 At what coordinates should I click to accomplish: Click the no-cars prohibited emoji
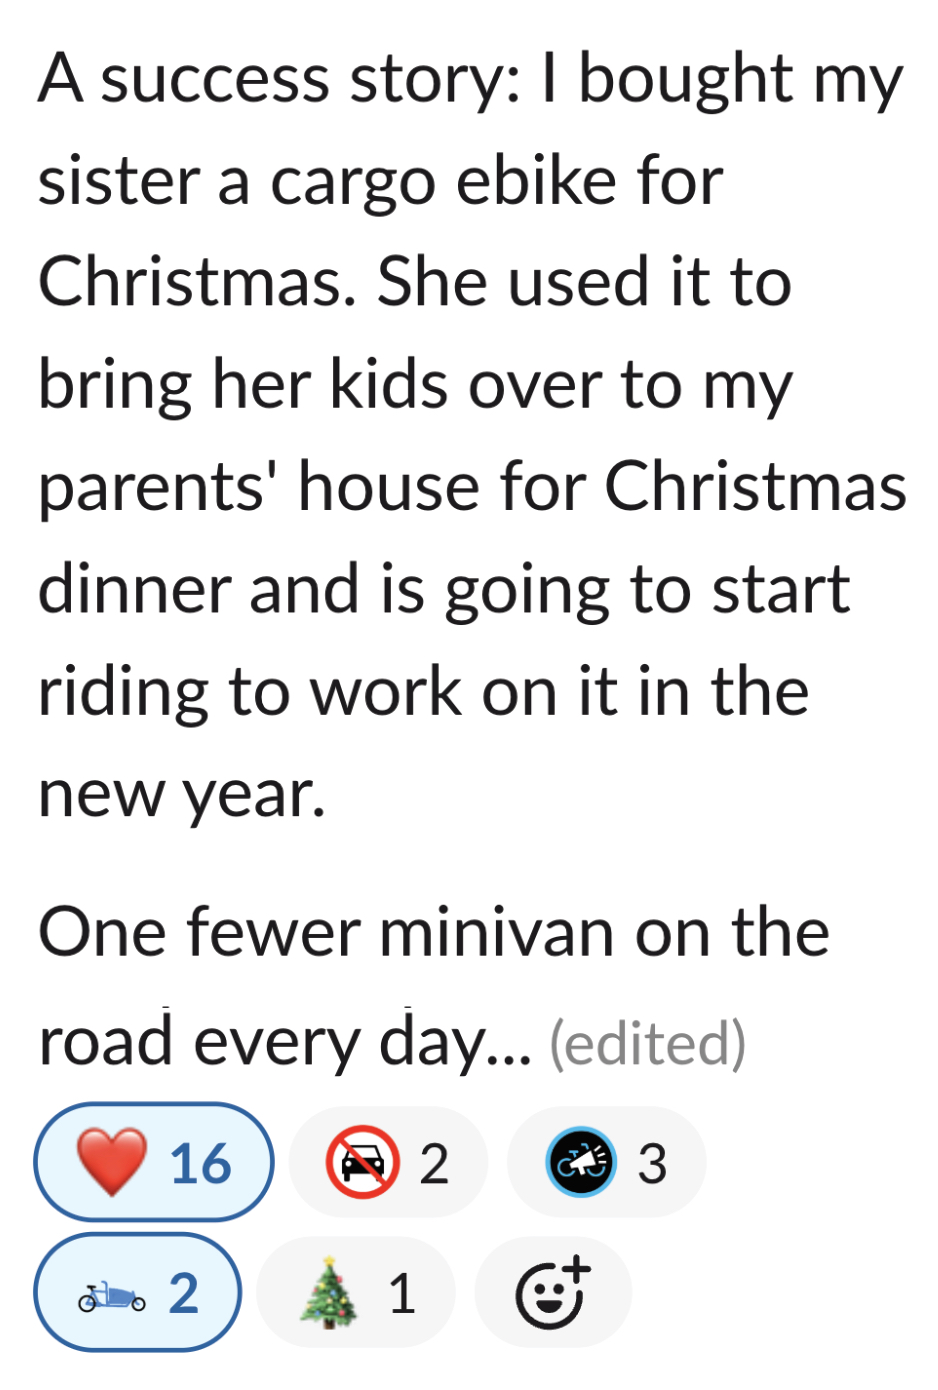(x=361, y=1162)
